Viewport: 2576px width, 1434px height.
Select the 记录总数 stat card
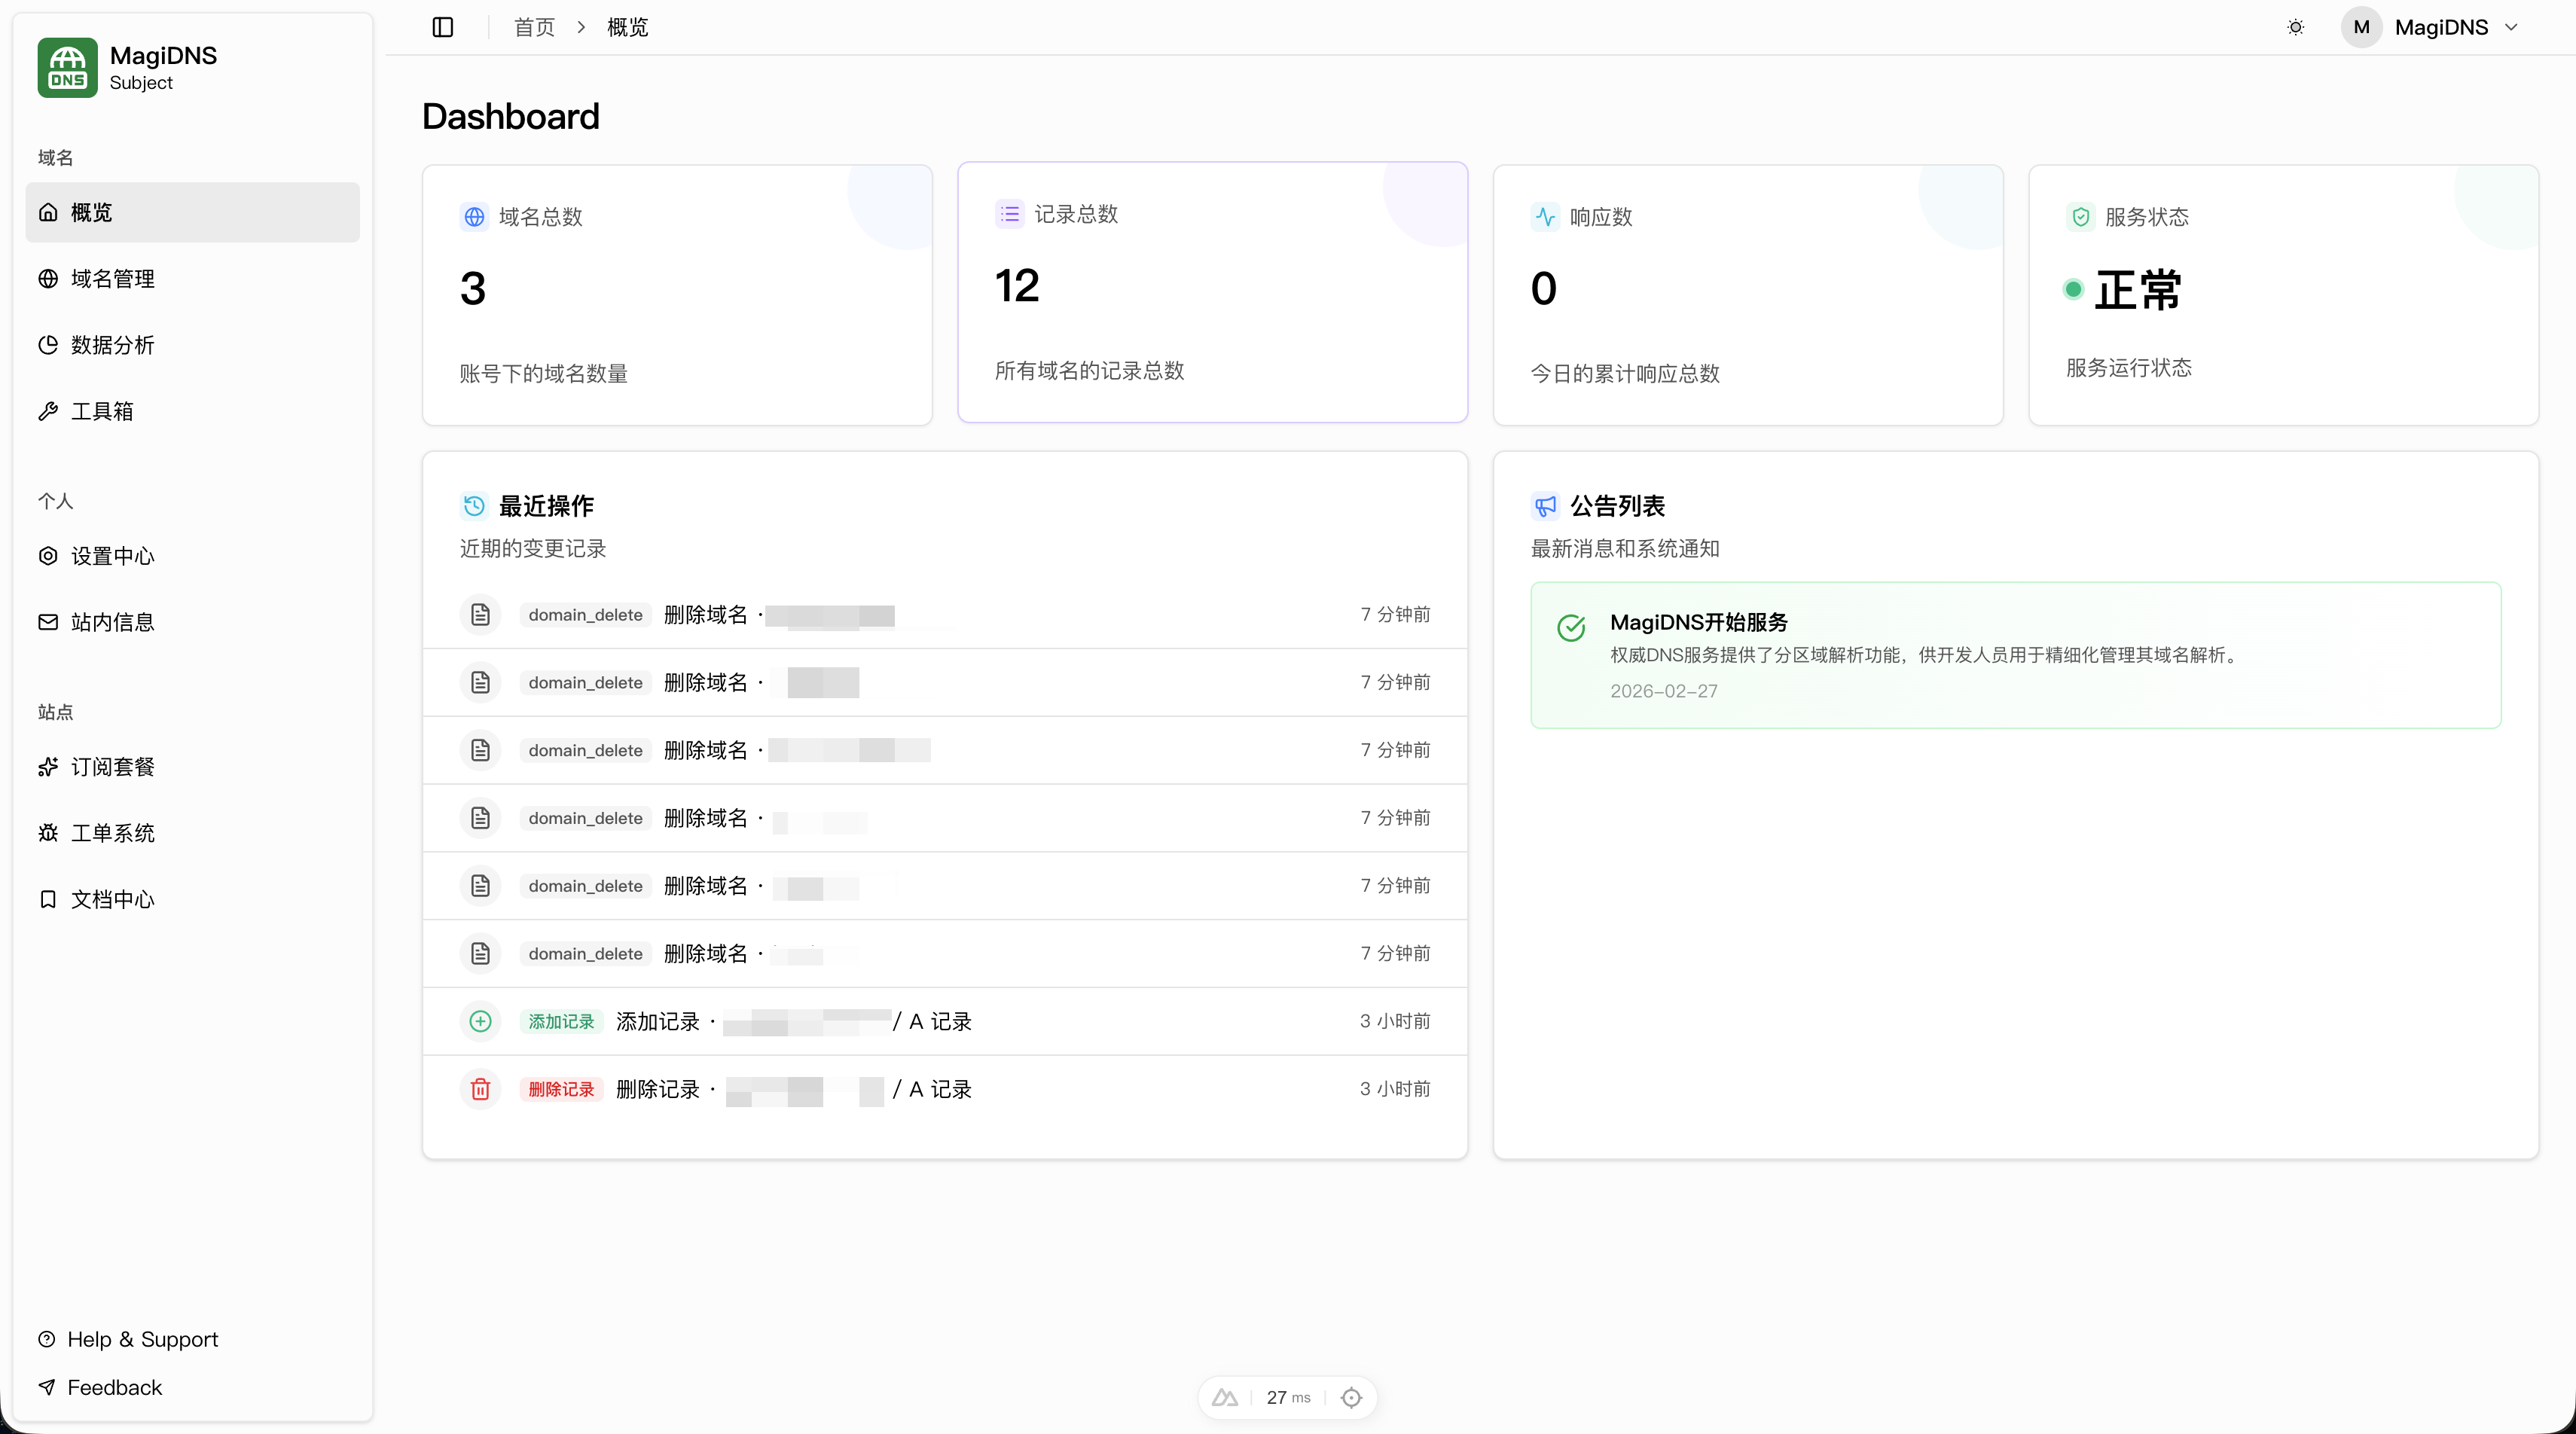click(x=1212, y=292)
